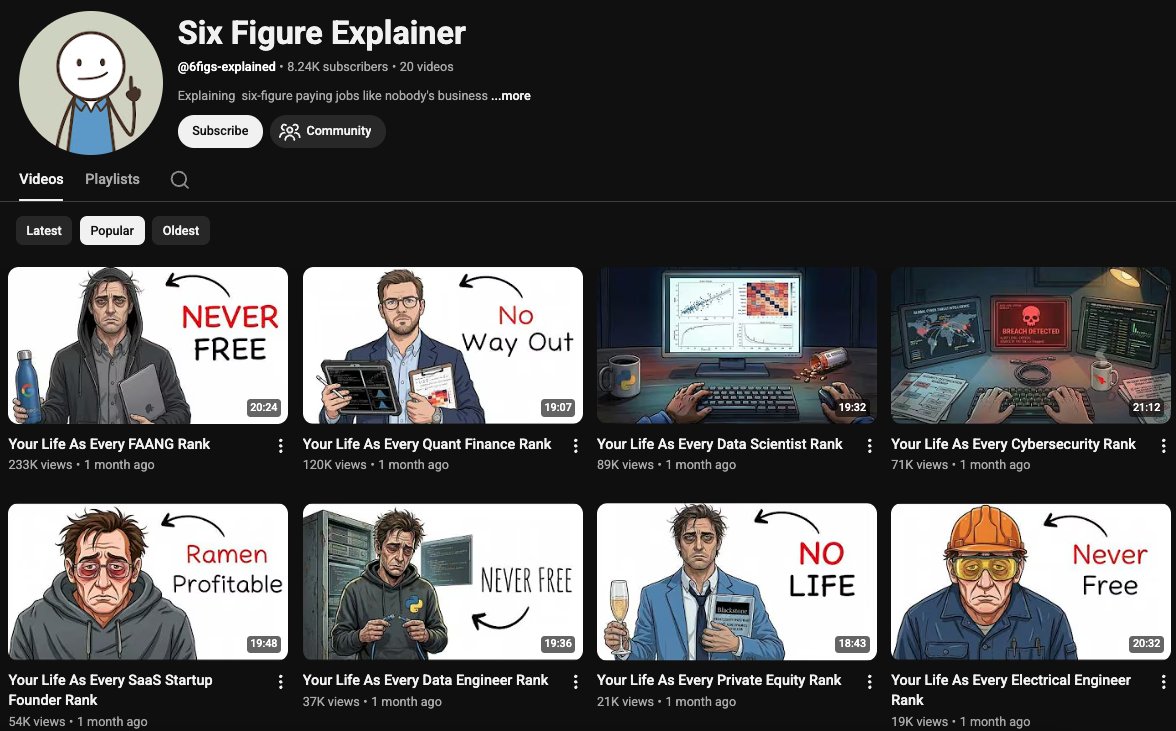This screenshot has width=1176, height=731.
Task: Open the SaaS Startup Founder video thumbnail
Action: 148,582
